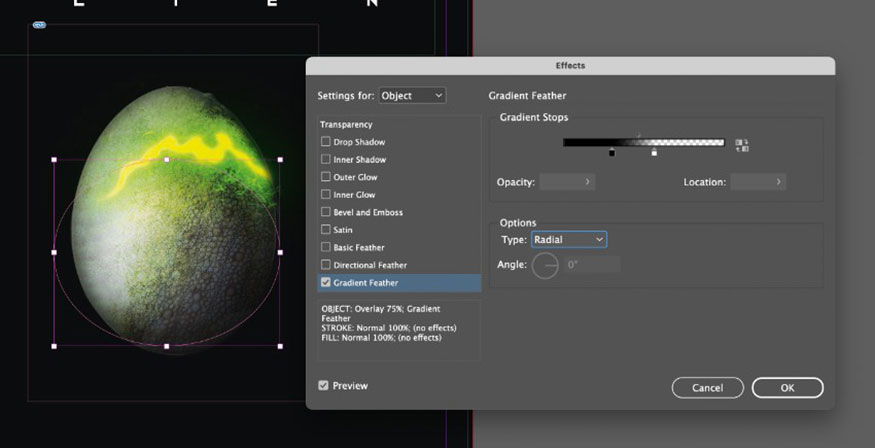Image resolution: width=875 pixels, height=448 pixels.
Task: Click the middle-right handle of the ellipse frame
Action: tap(280, 253)
